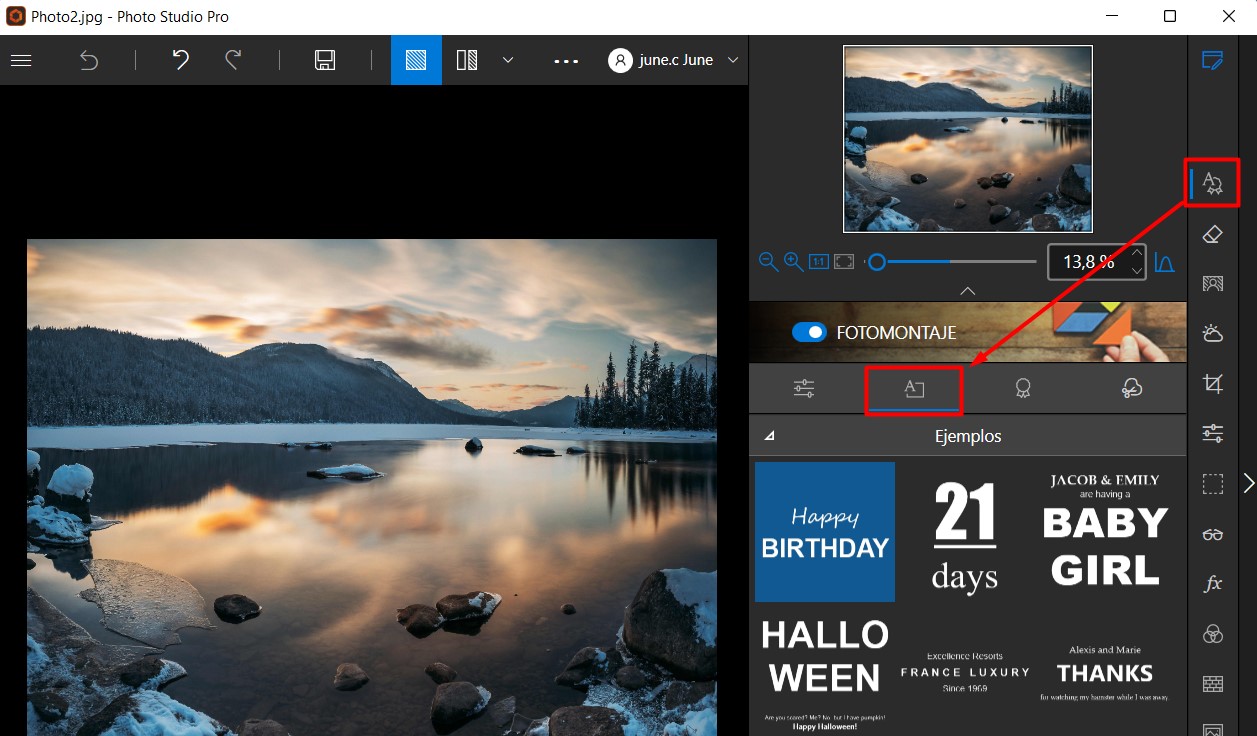
Task: Open the sidebar adjustment sliders tool
Action: point(1212,434)
